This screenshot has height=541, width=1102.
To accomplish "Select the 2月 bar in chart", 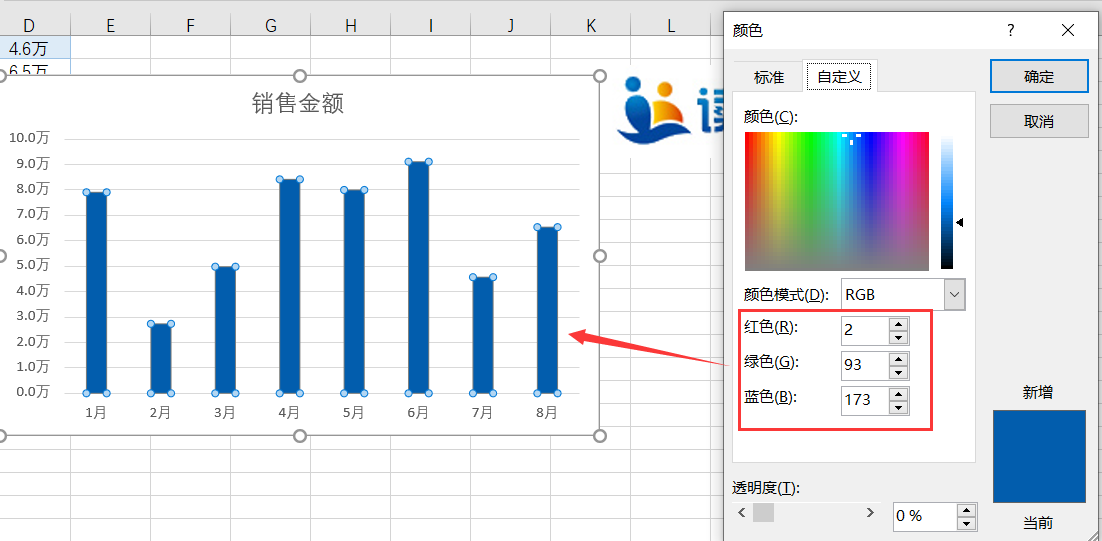I will (x=161, y=358).
